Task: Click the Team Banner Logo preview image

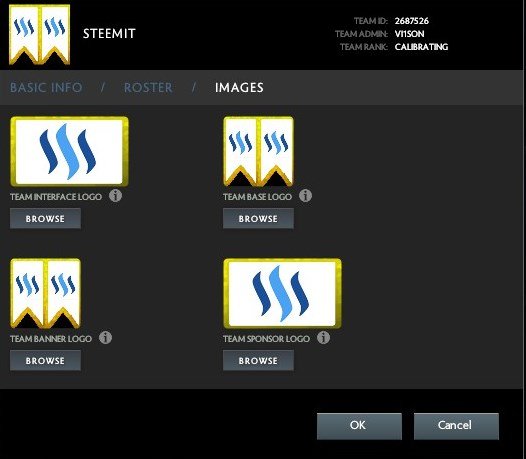Action: pos(46,293)
